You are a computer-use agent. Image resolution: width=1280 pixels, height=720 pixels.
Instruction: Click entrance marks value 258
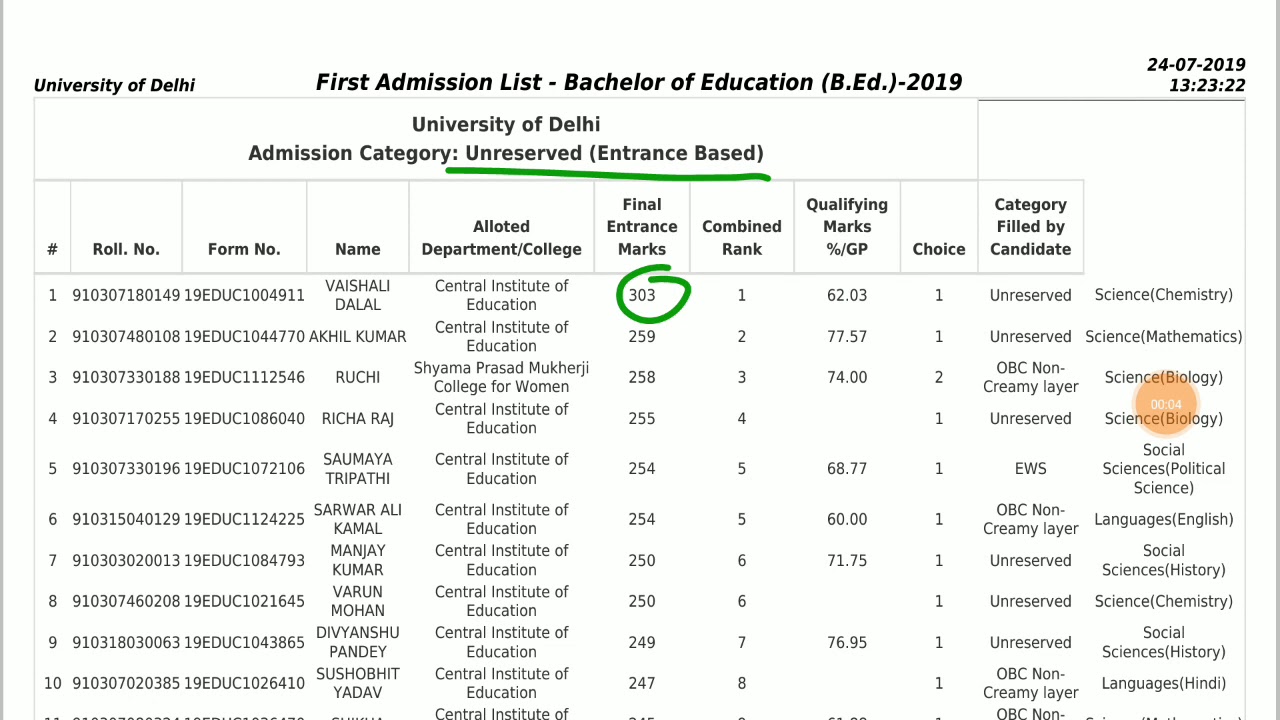point(642,378)
